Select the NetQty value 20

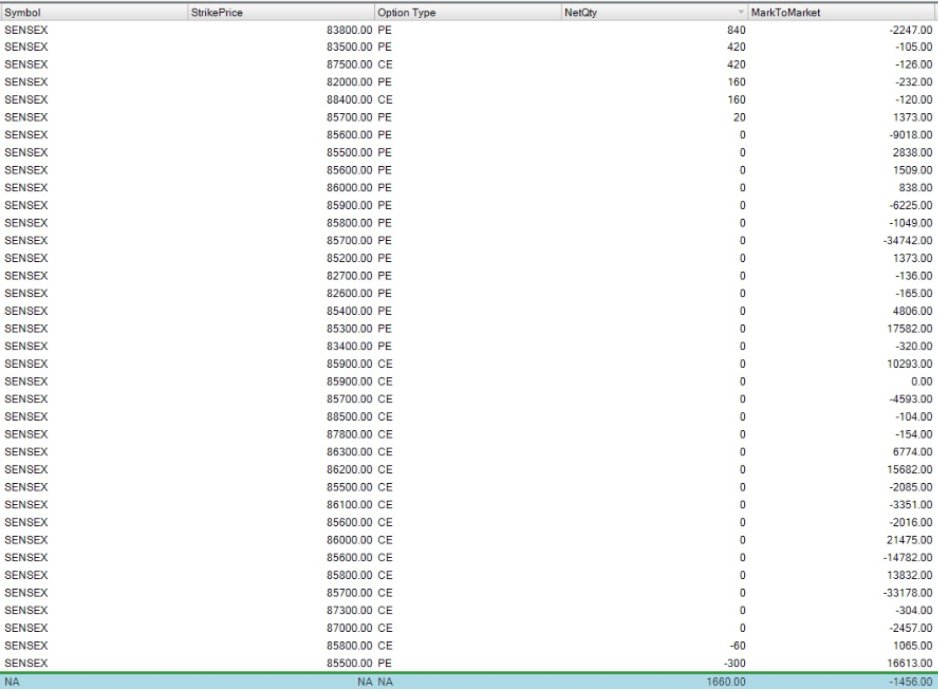tap(739, 118)
